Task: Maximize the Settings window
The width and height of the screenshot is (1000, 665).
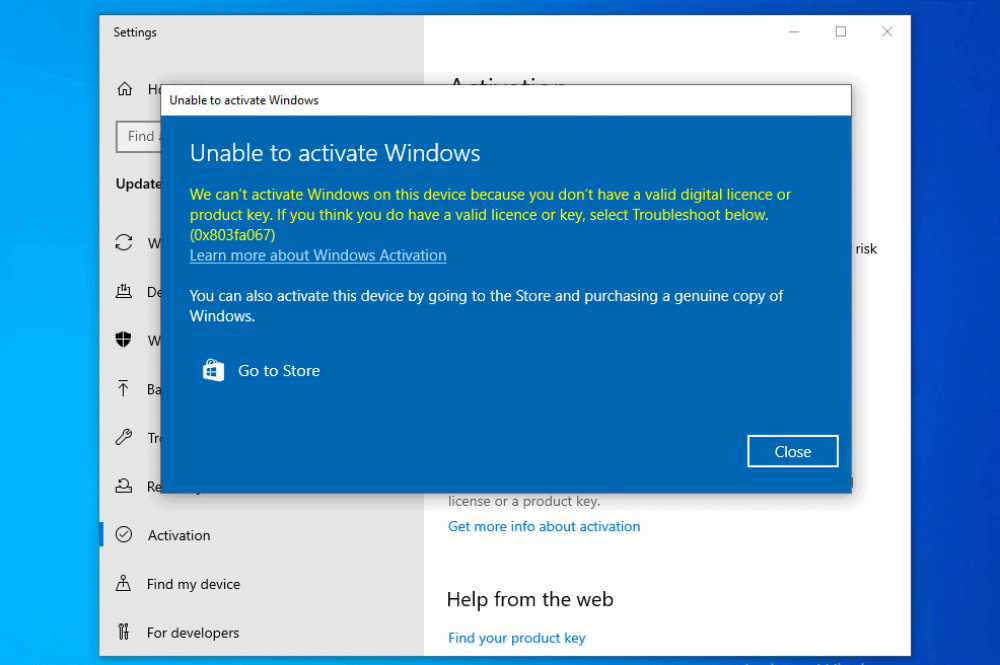Action: point(841,32)
